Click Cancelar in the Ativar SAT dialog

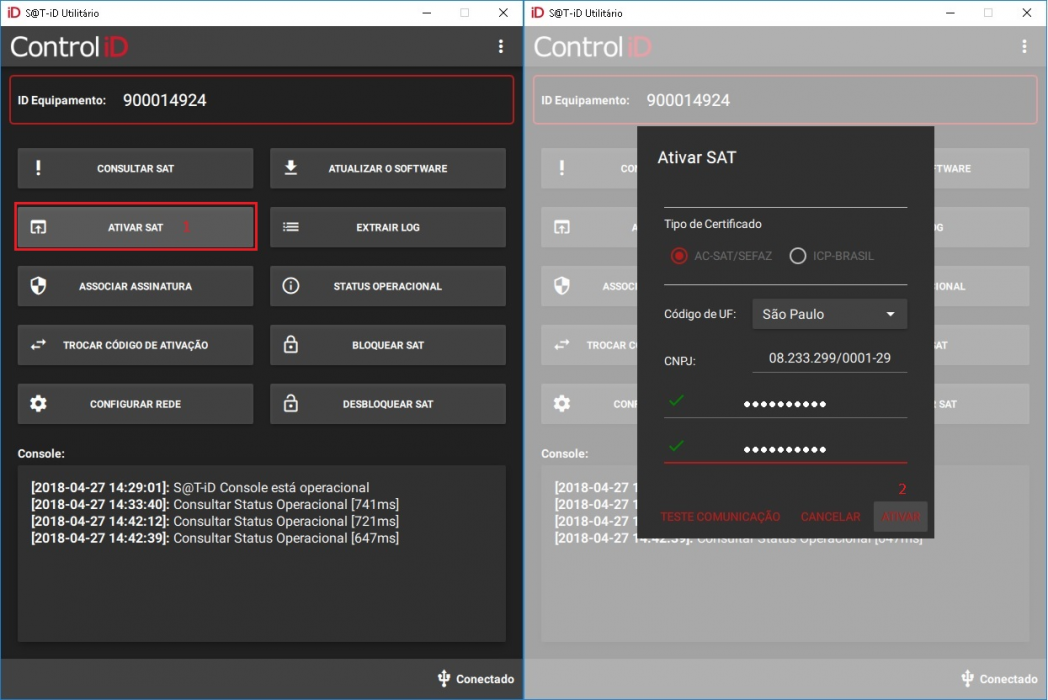click(830, 517)
